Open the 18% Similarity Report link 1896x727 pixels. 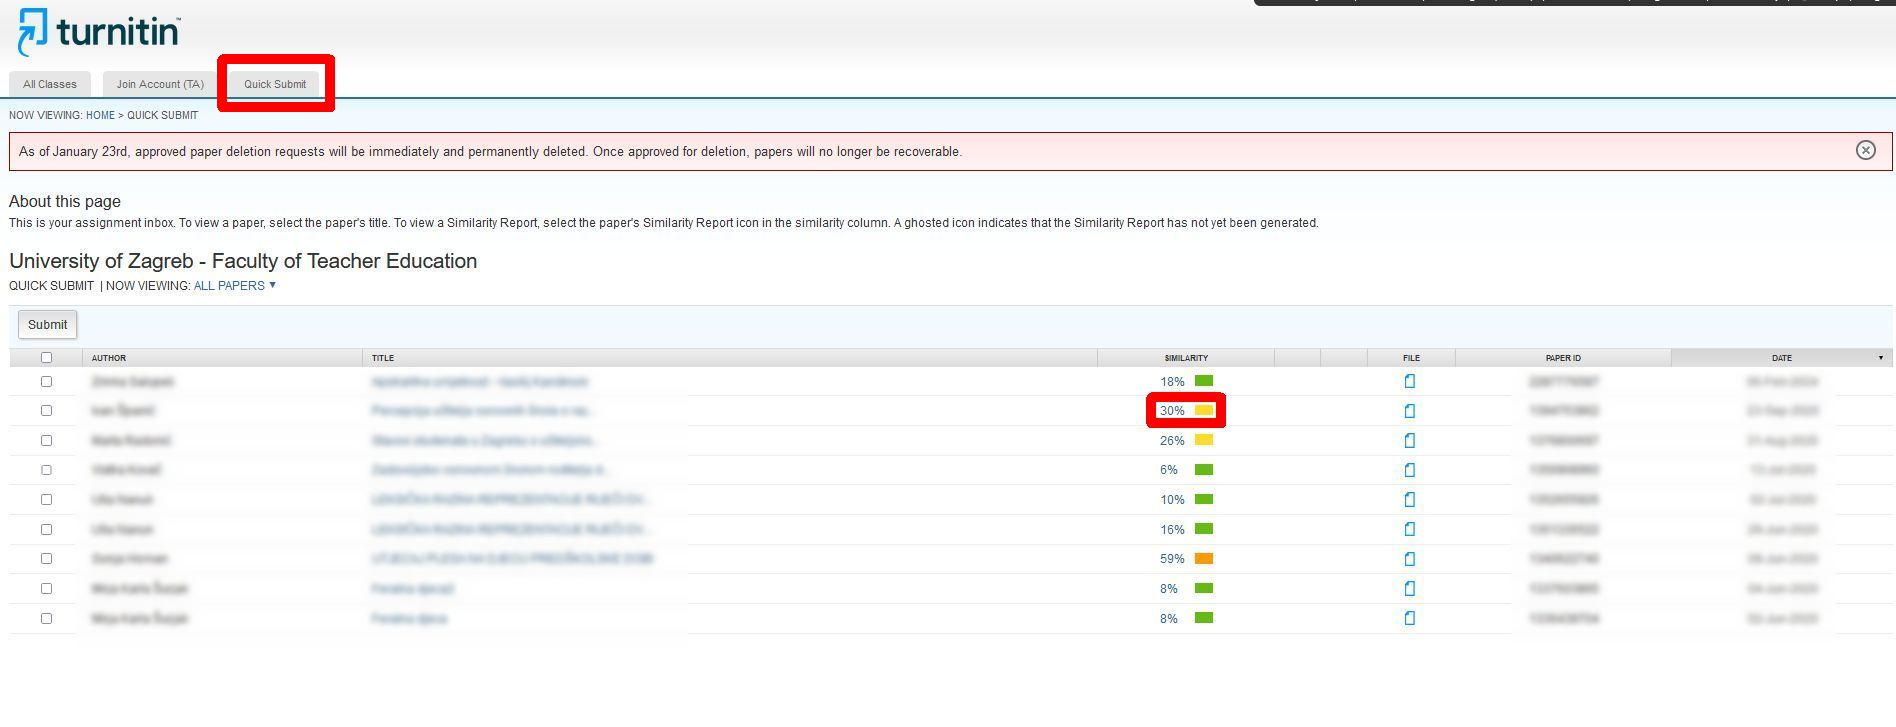1172,382
